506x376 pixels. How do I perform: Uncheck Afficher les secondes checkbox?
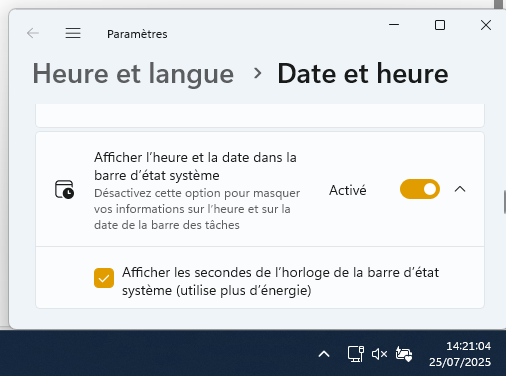click(104, 278)
